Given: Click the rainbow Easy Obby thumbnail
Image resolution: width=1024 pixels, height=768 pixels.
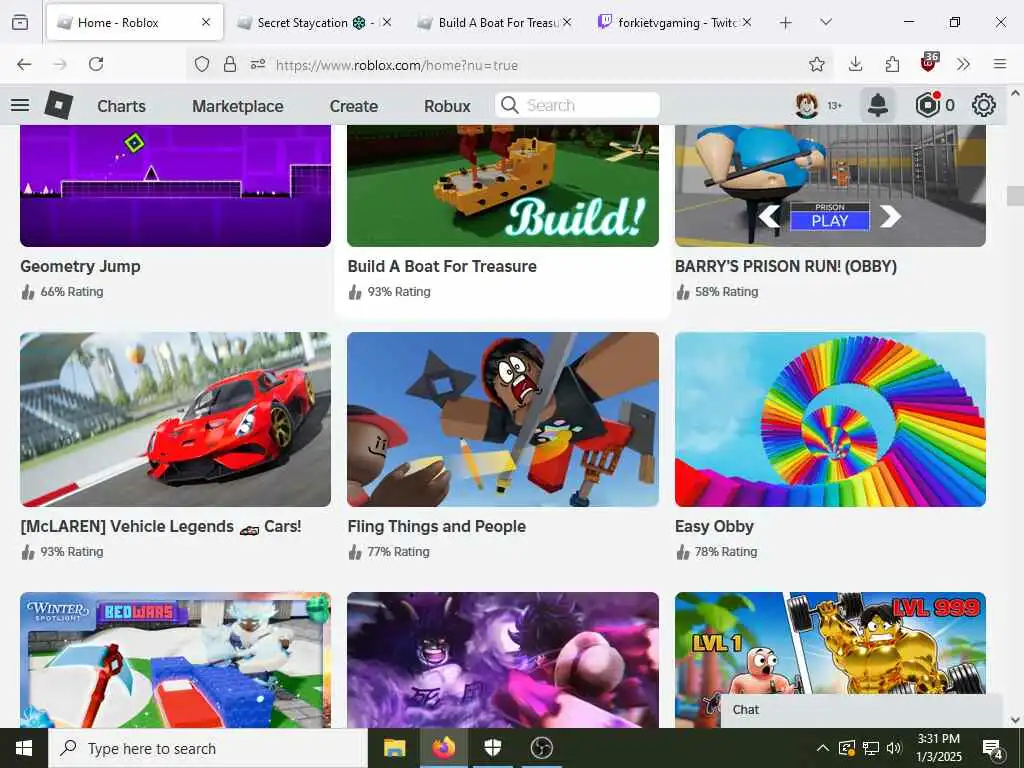Looking at the screenshot, I should 830,419.
